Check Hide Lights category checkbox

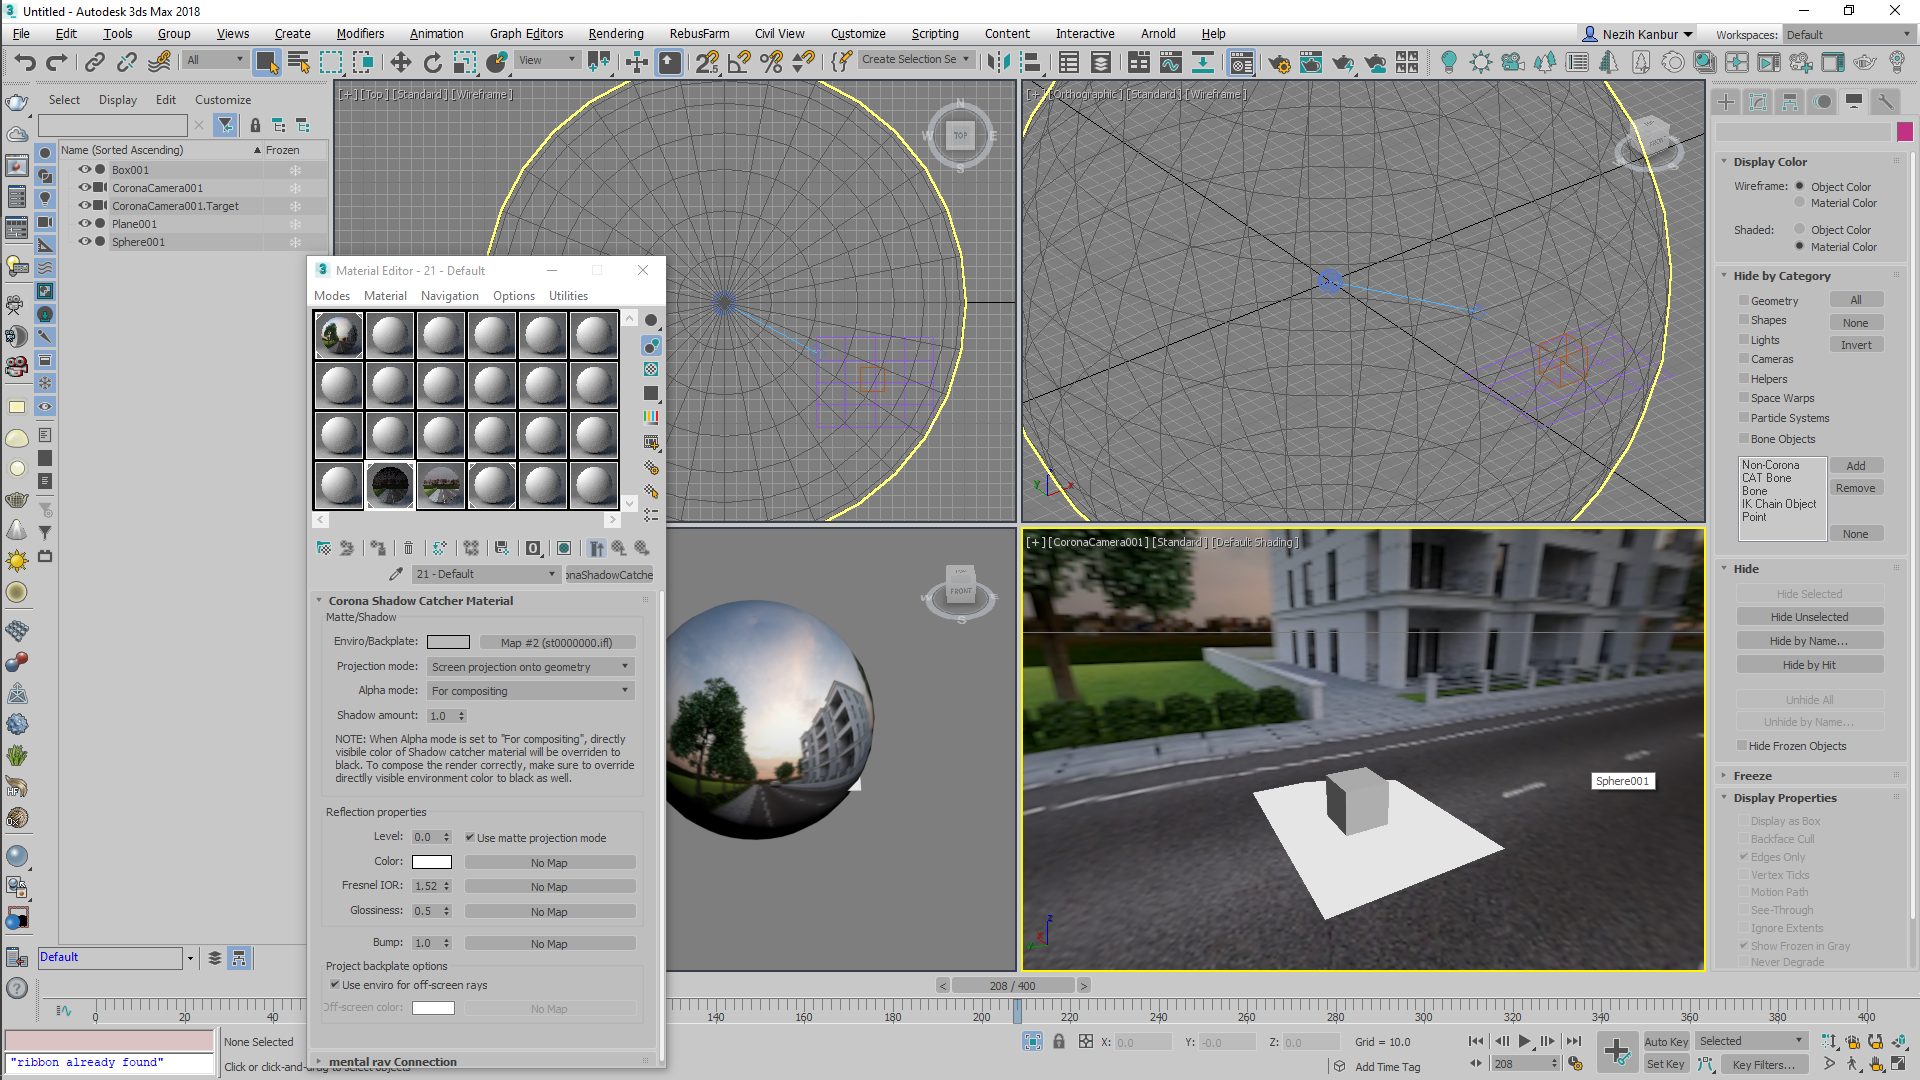(1744, 340)
